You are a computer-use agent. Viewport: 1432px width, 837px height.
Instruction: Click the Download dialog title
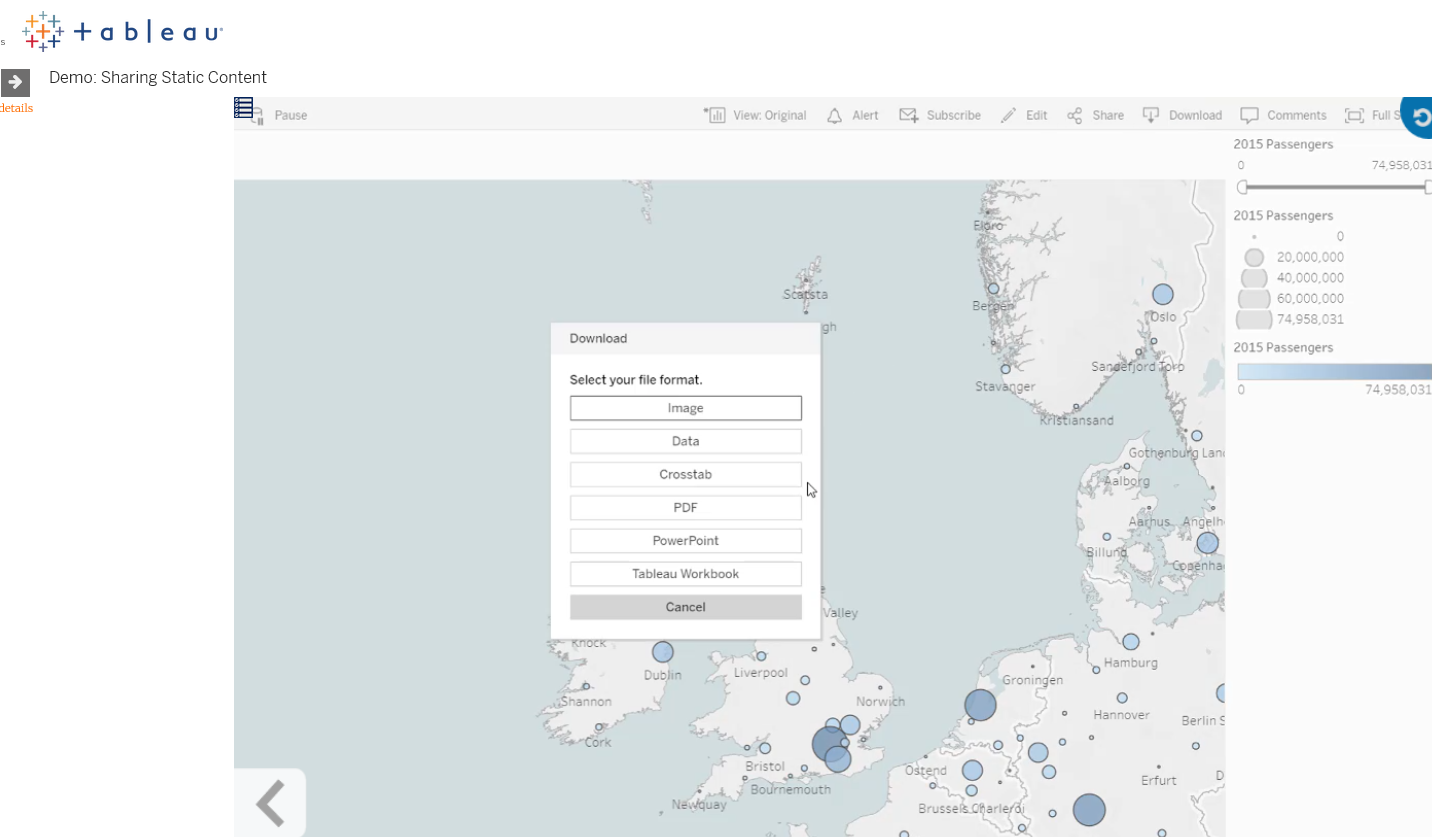click(x=598, y=338)
